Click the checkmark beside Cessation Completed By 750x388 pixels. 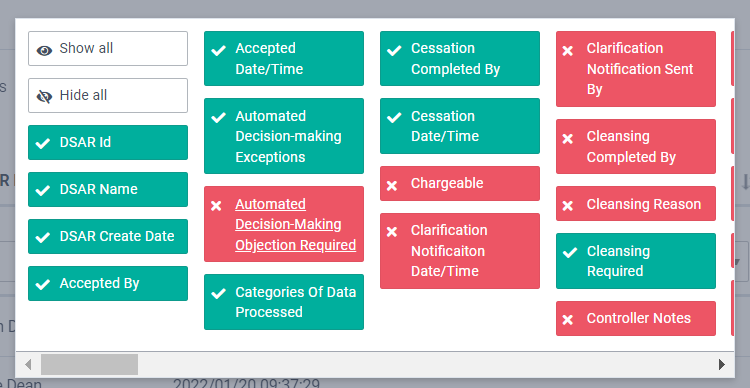(x=394, y=50)
